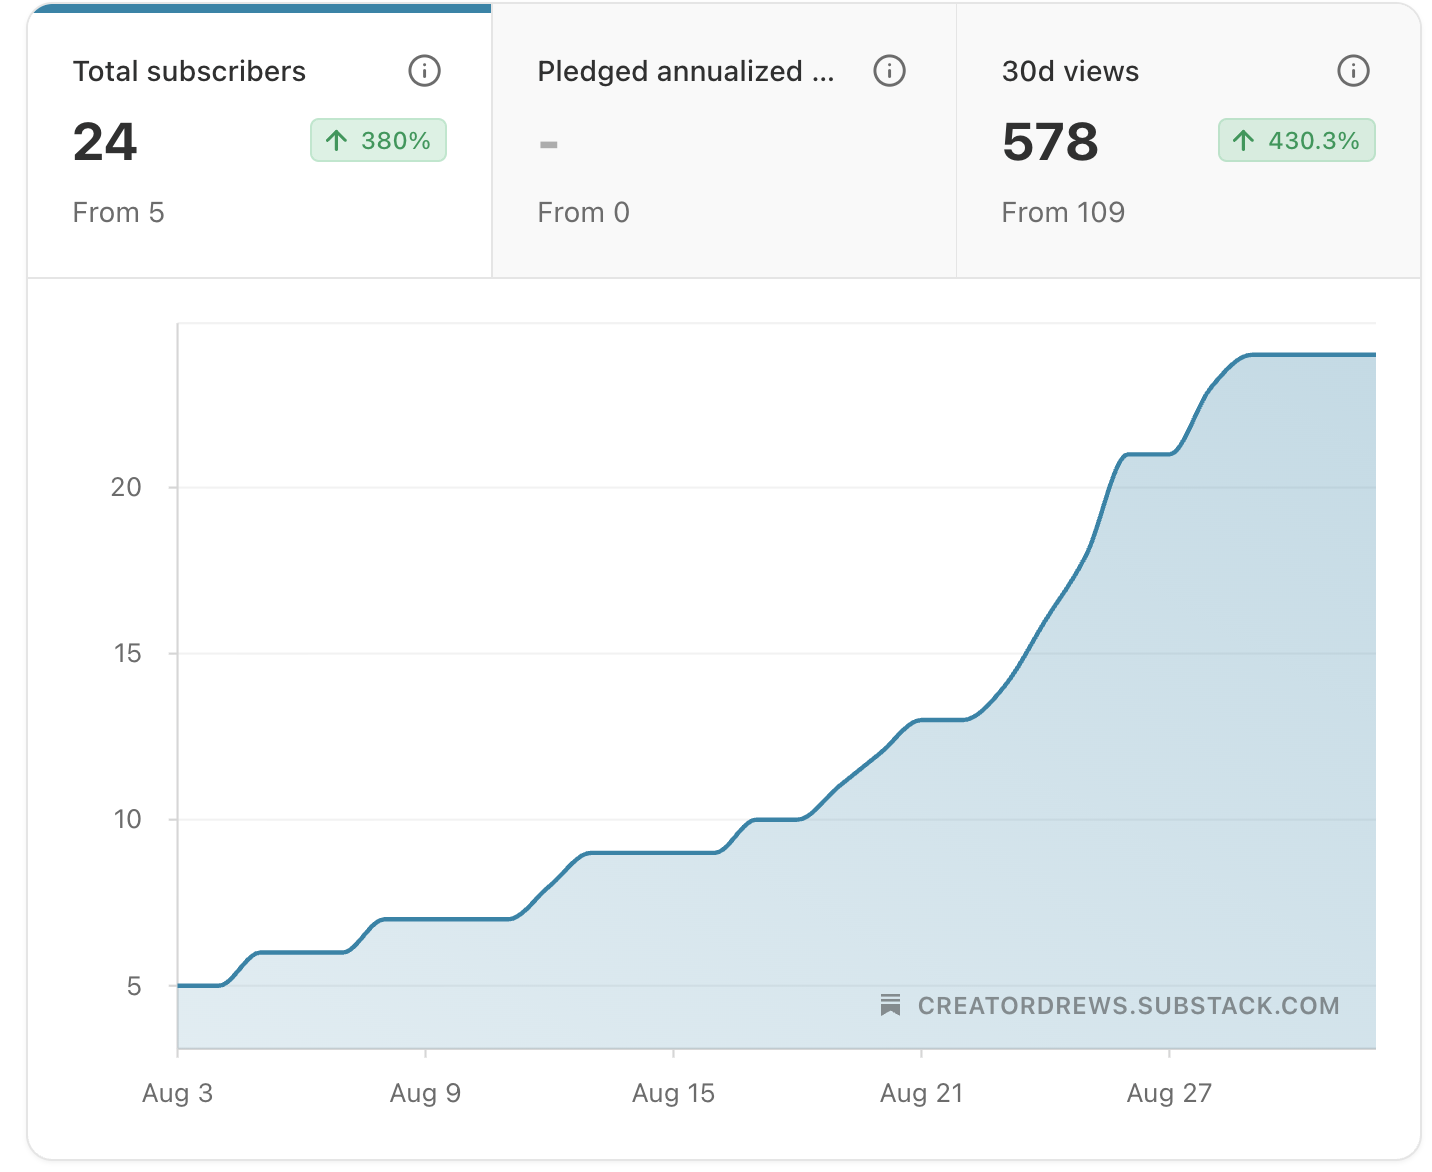Click the y-axis label 5

[134, 986]
